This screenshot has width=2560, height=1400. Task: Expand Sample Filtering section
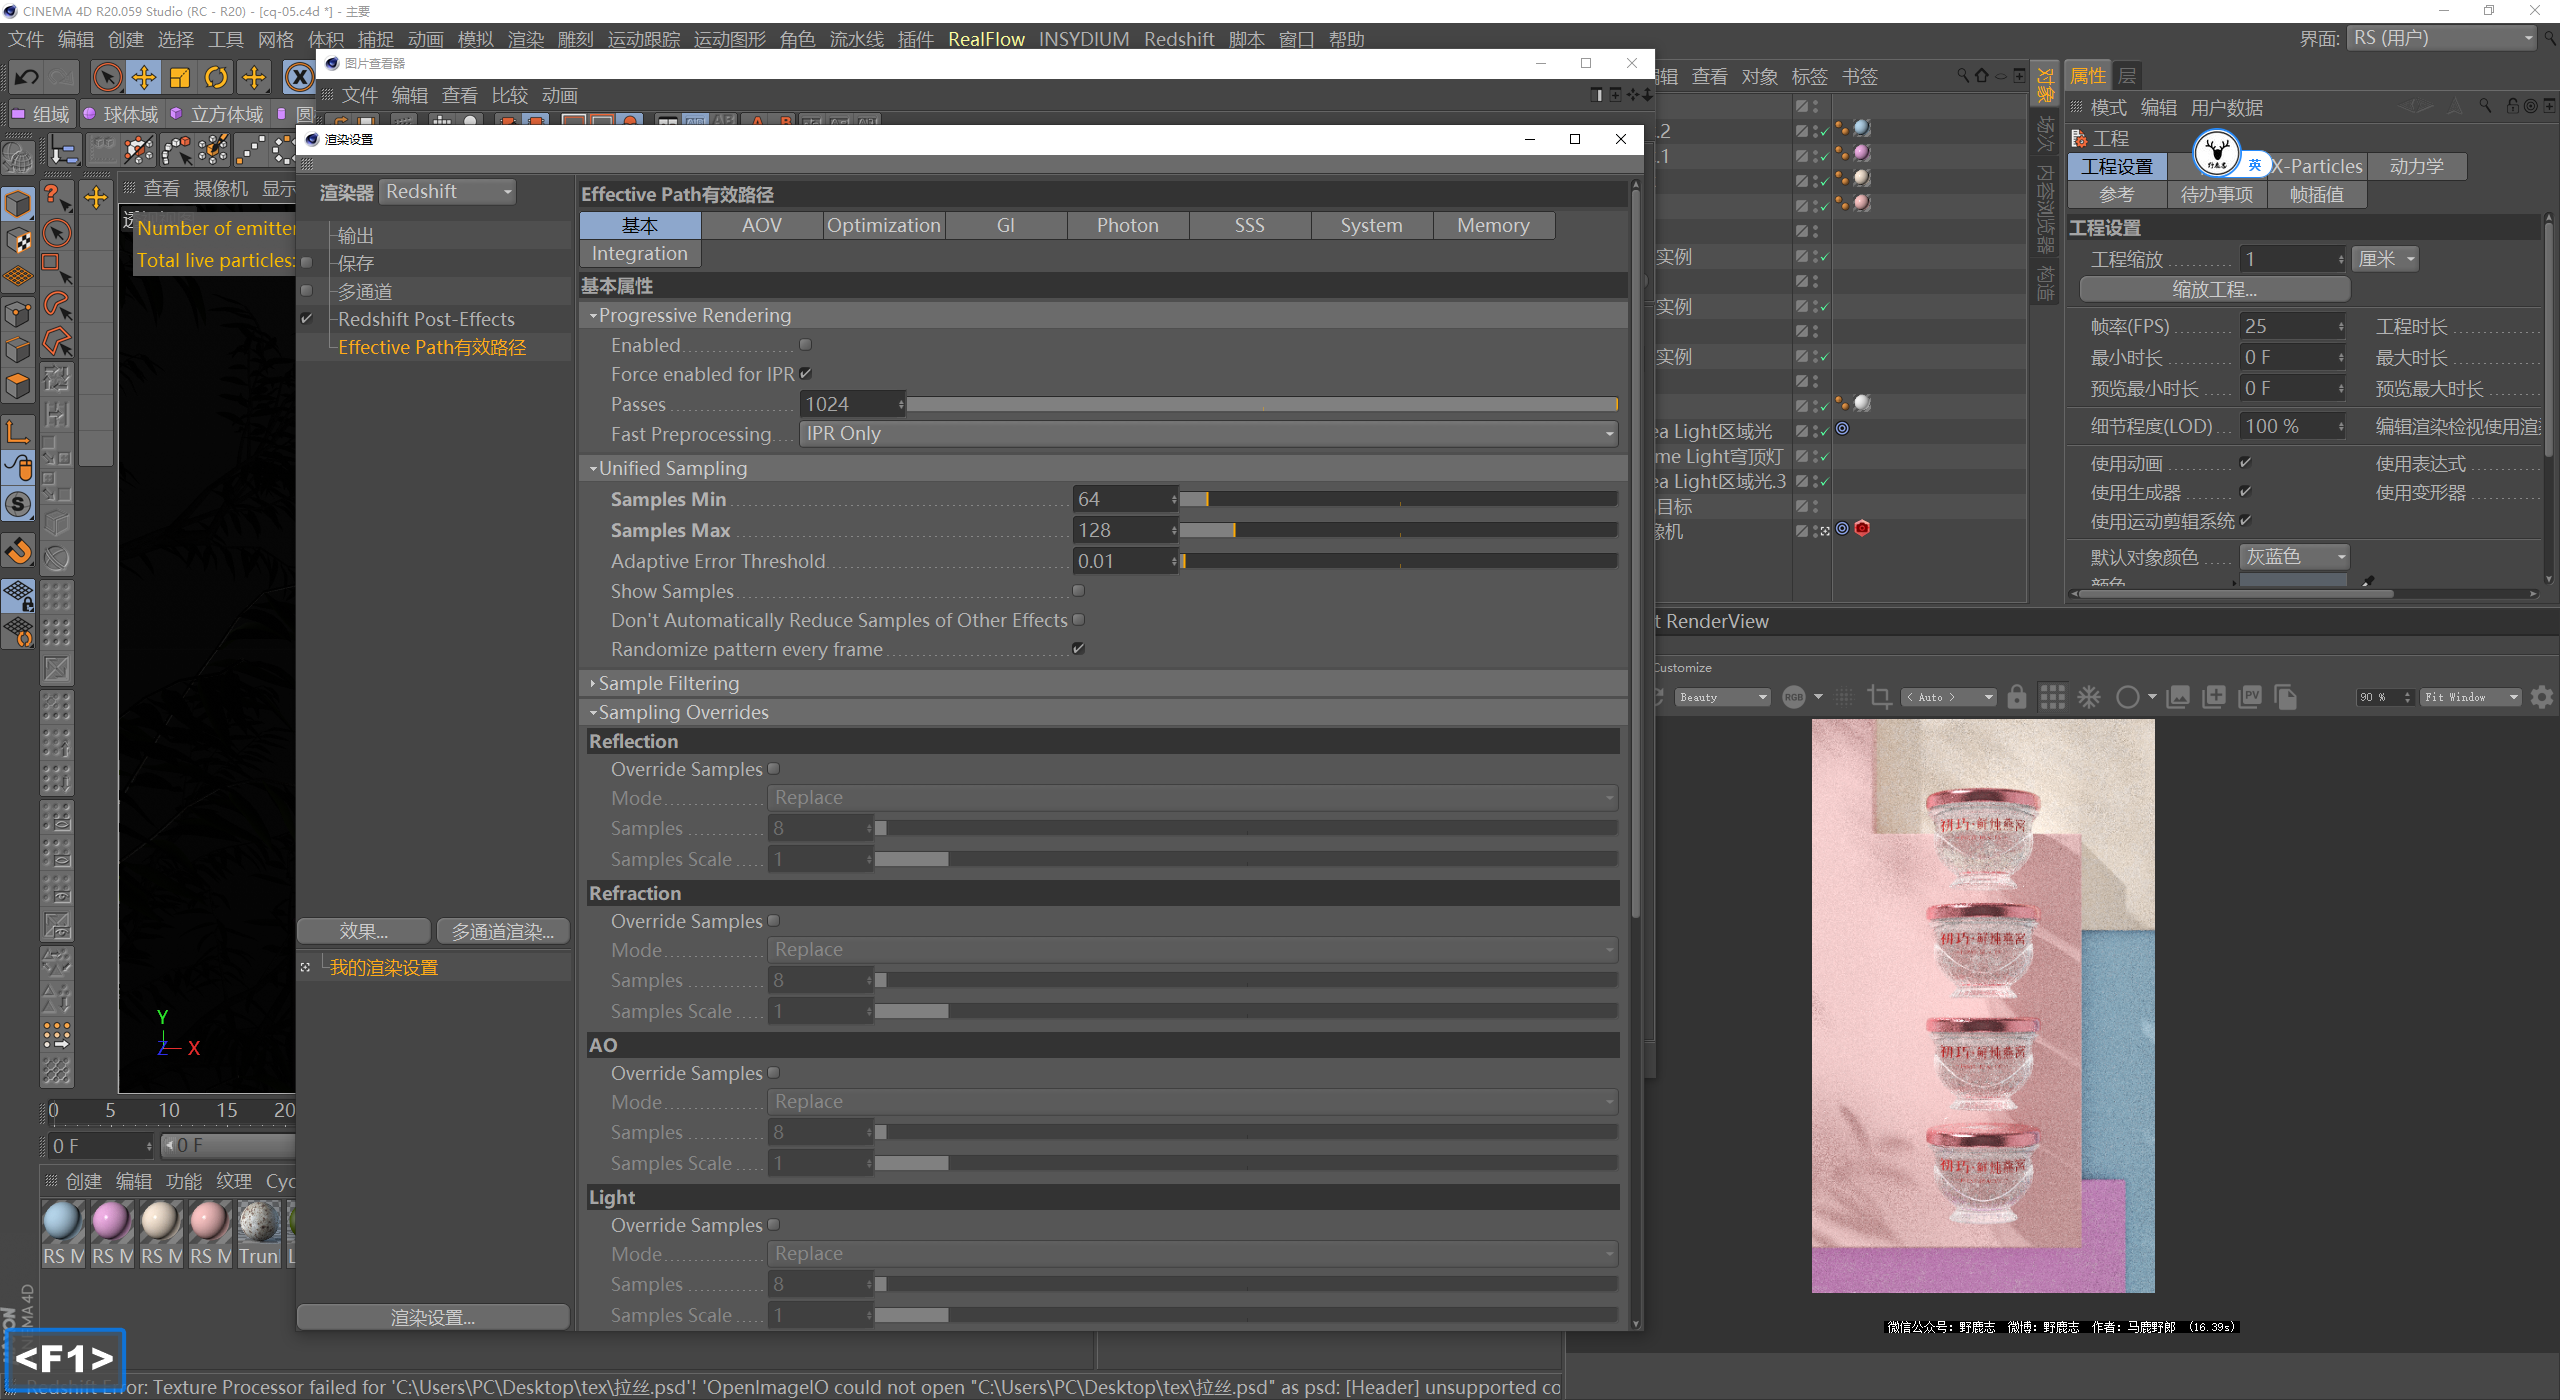click(x=593, y=684)
